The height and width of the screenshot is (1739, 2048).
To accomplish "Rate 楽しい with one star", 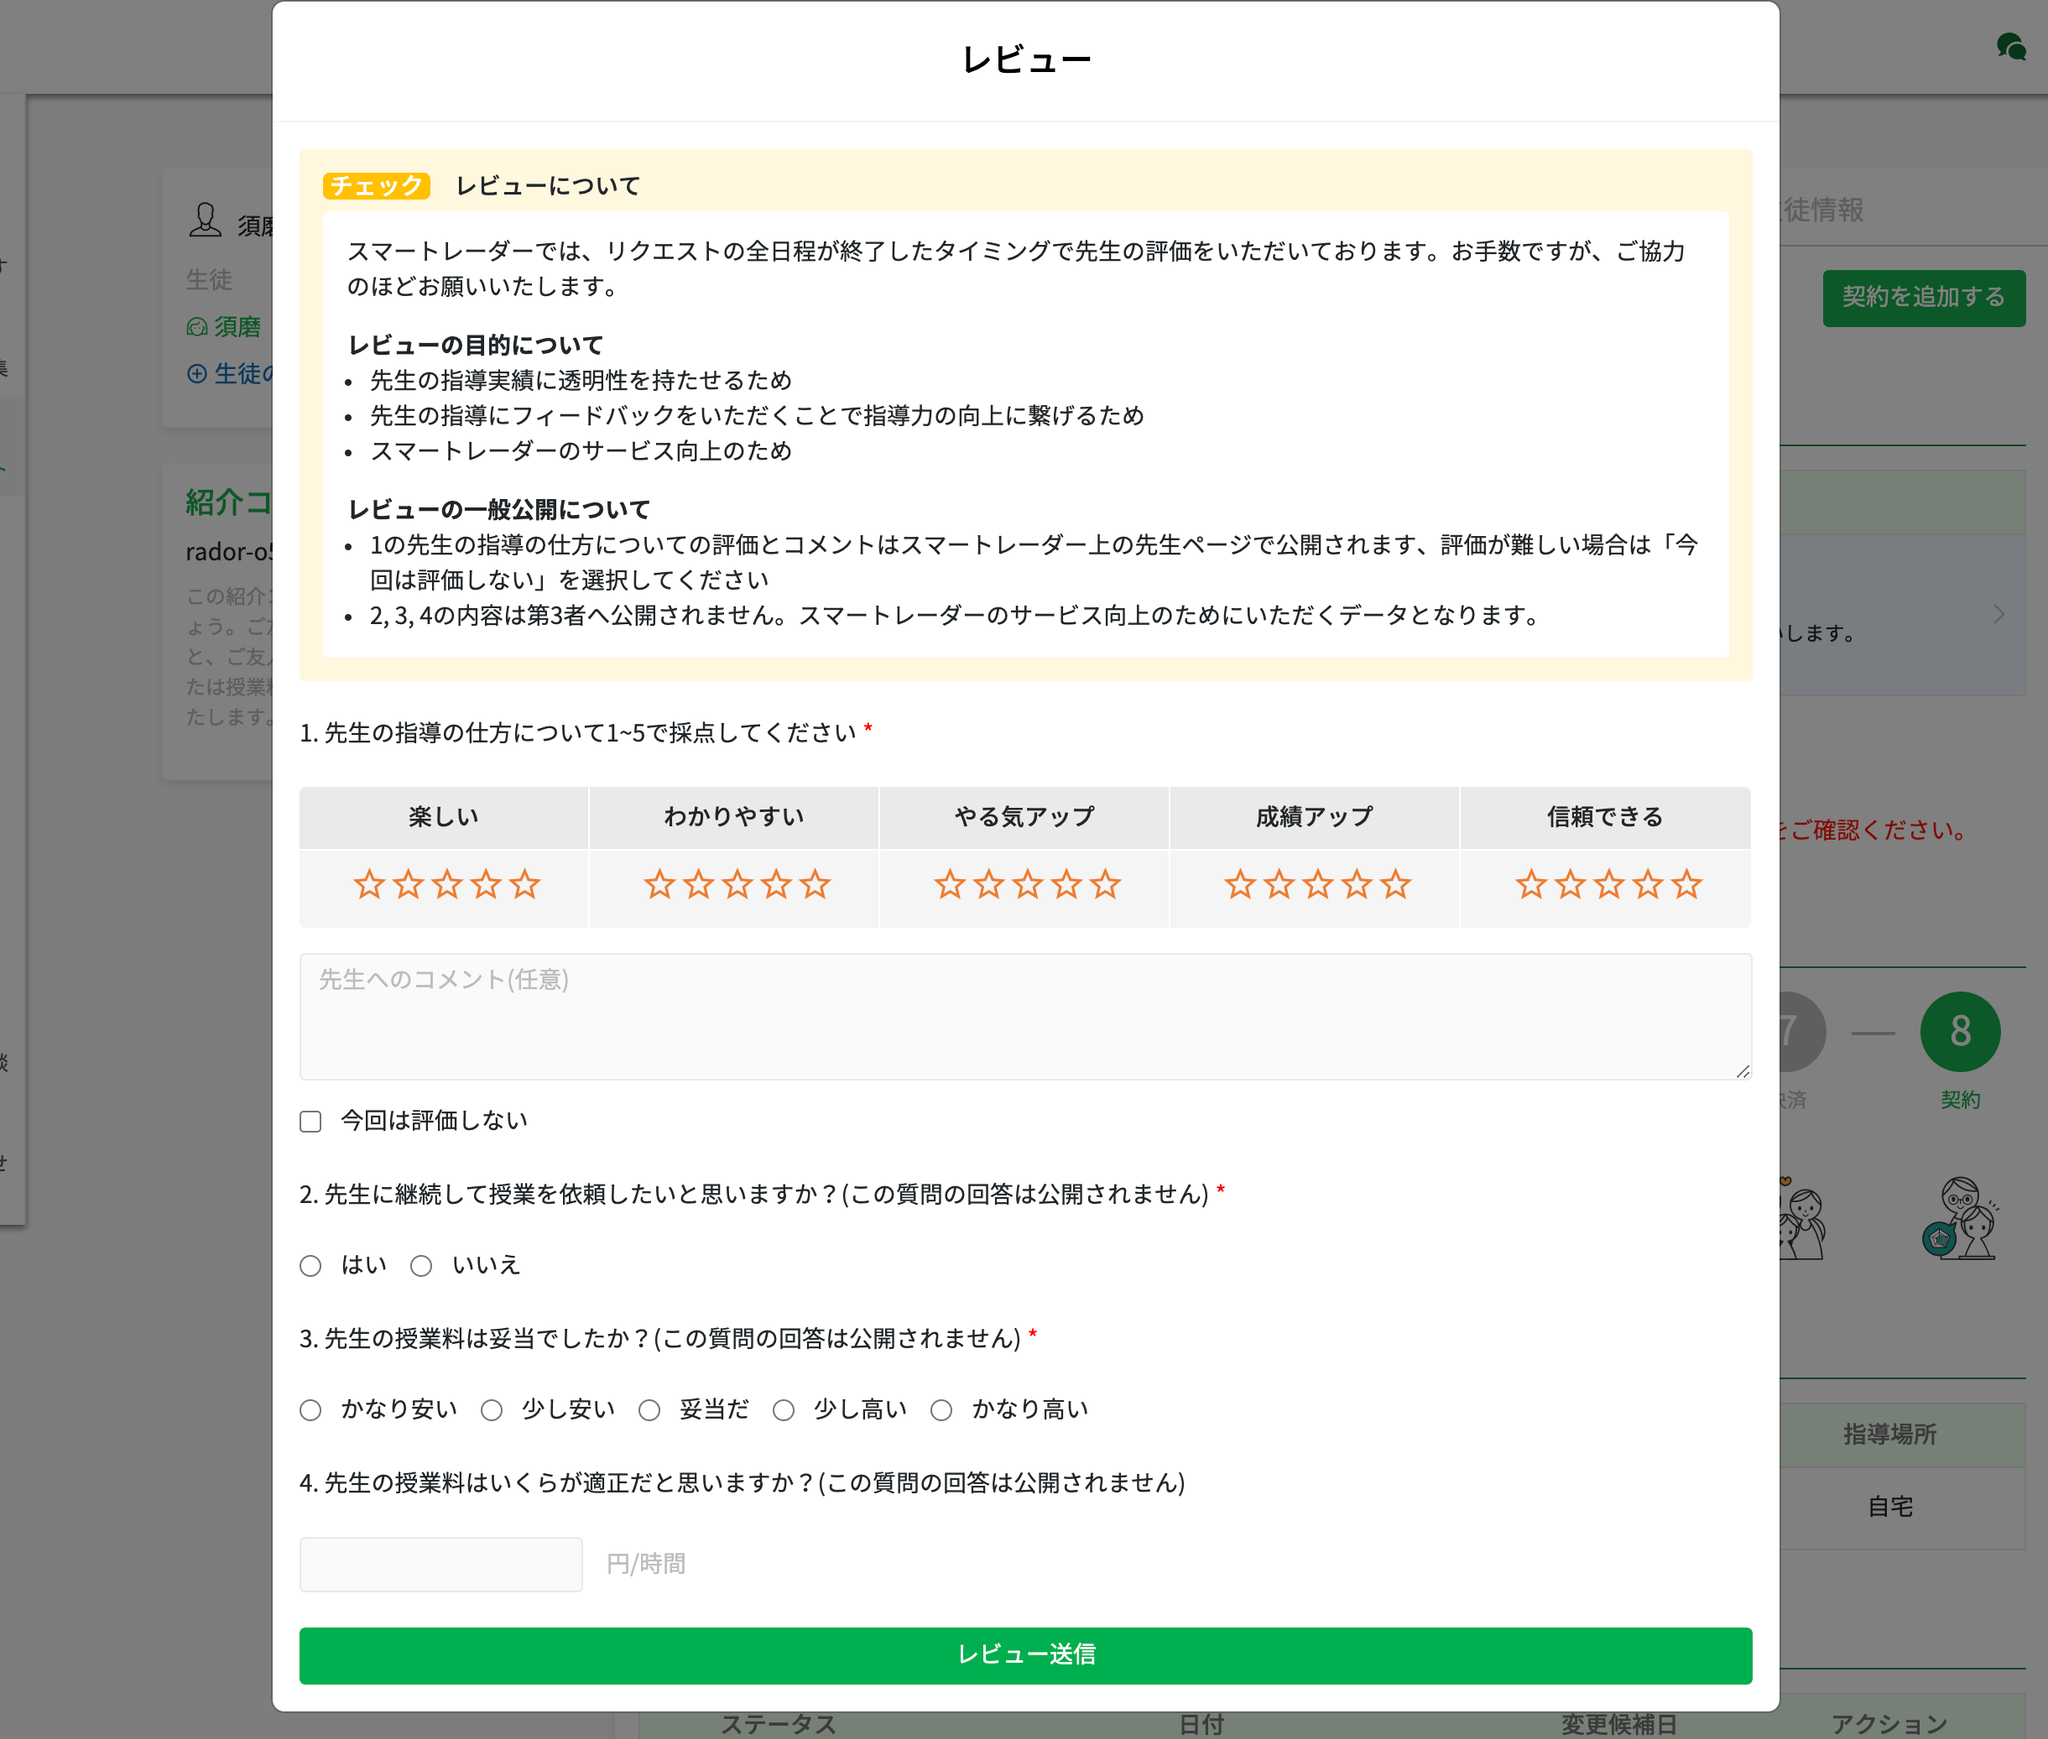I will pyautogui.click(x=369, y=884).
